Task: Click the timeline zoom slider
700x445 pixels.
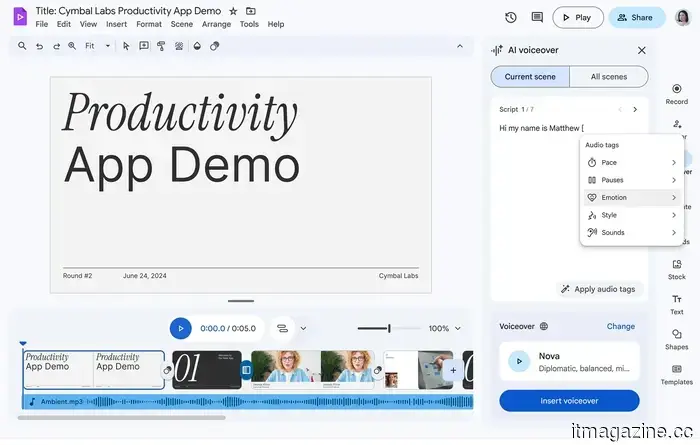Action: [x=389, y=329]
